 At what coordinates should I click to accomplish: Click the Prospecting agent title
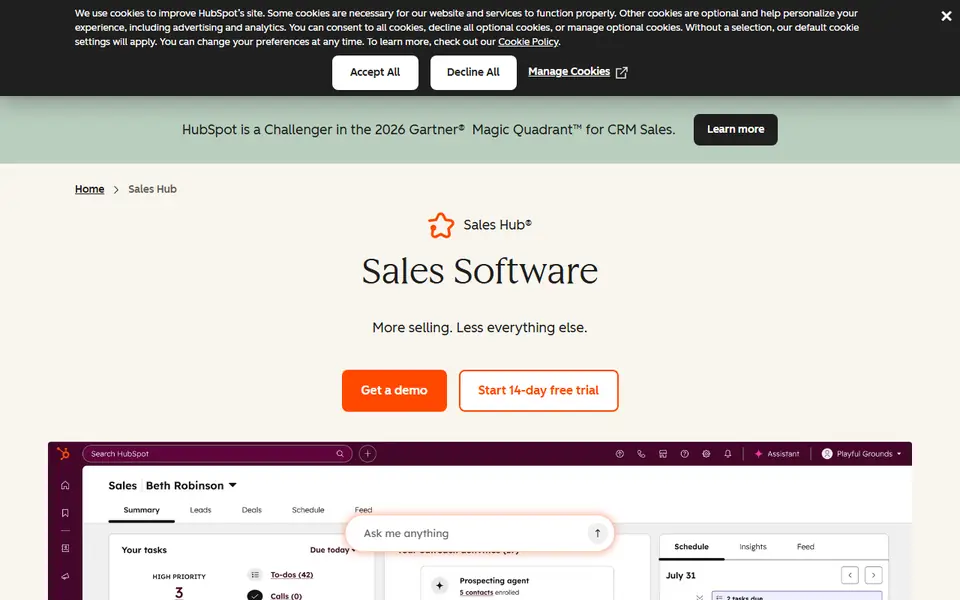point(494,580)
